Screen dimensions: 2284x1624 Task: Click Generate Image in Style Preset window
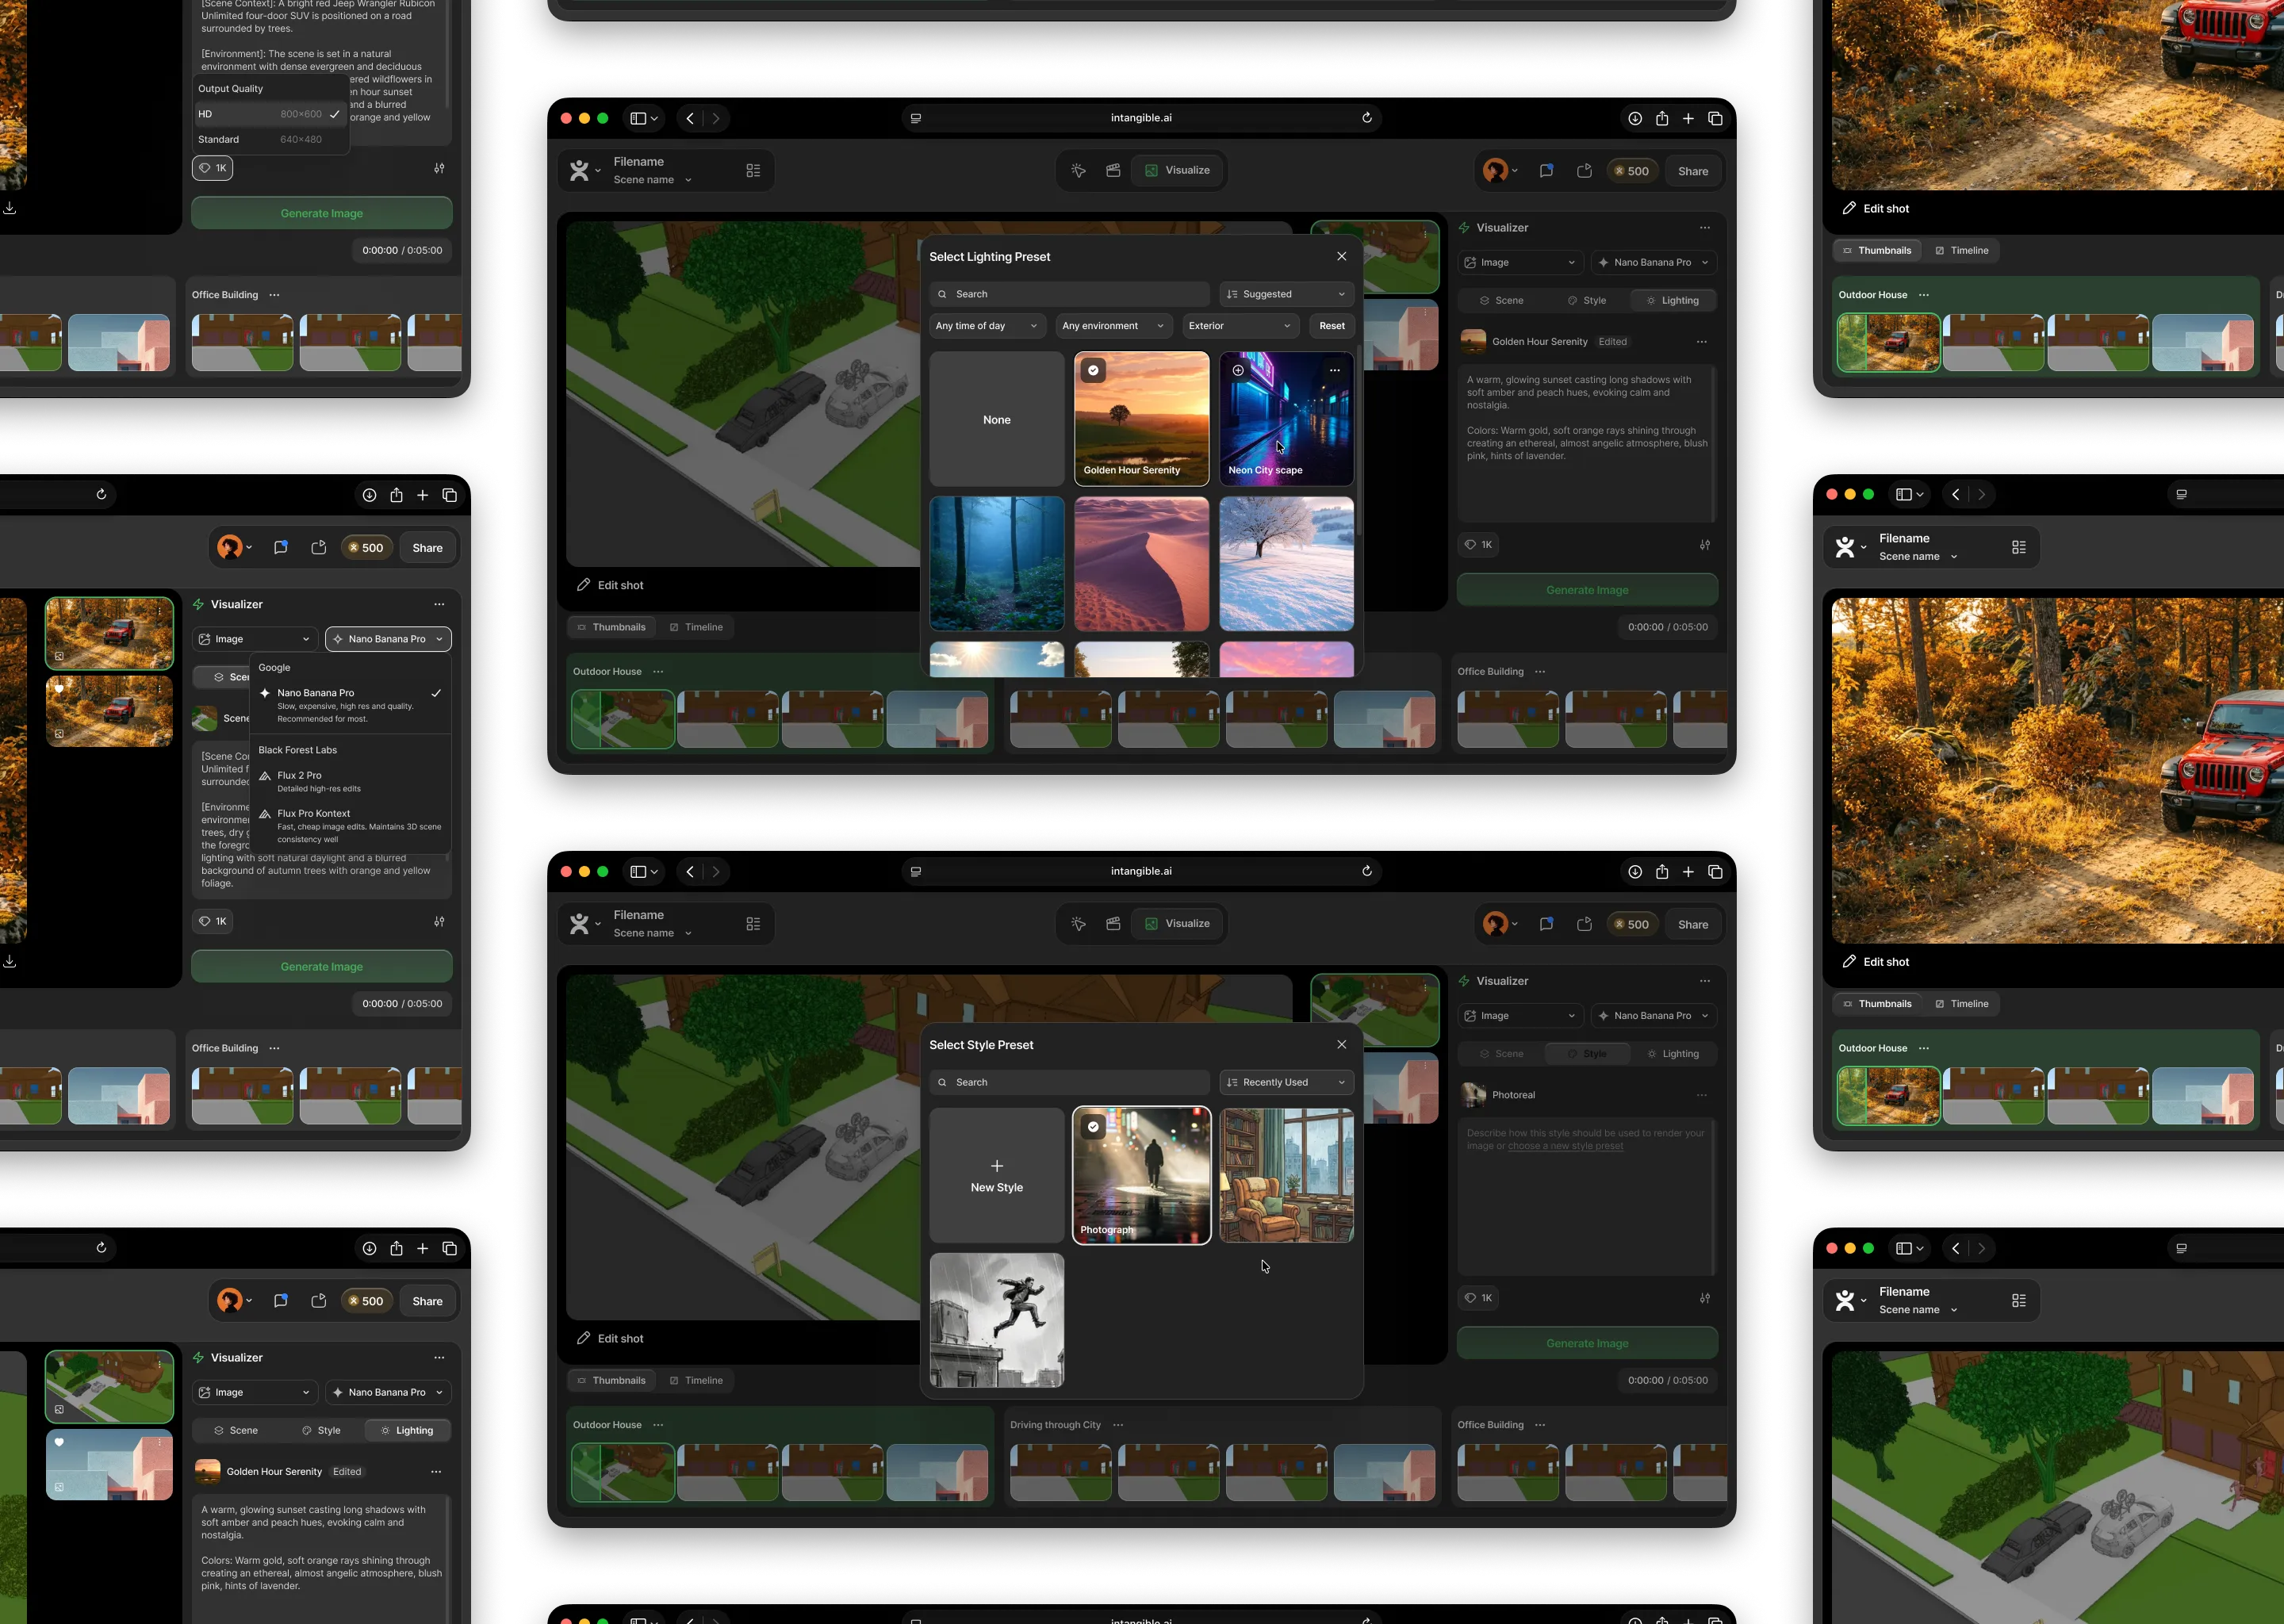[x=1587, y=1344]
